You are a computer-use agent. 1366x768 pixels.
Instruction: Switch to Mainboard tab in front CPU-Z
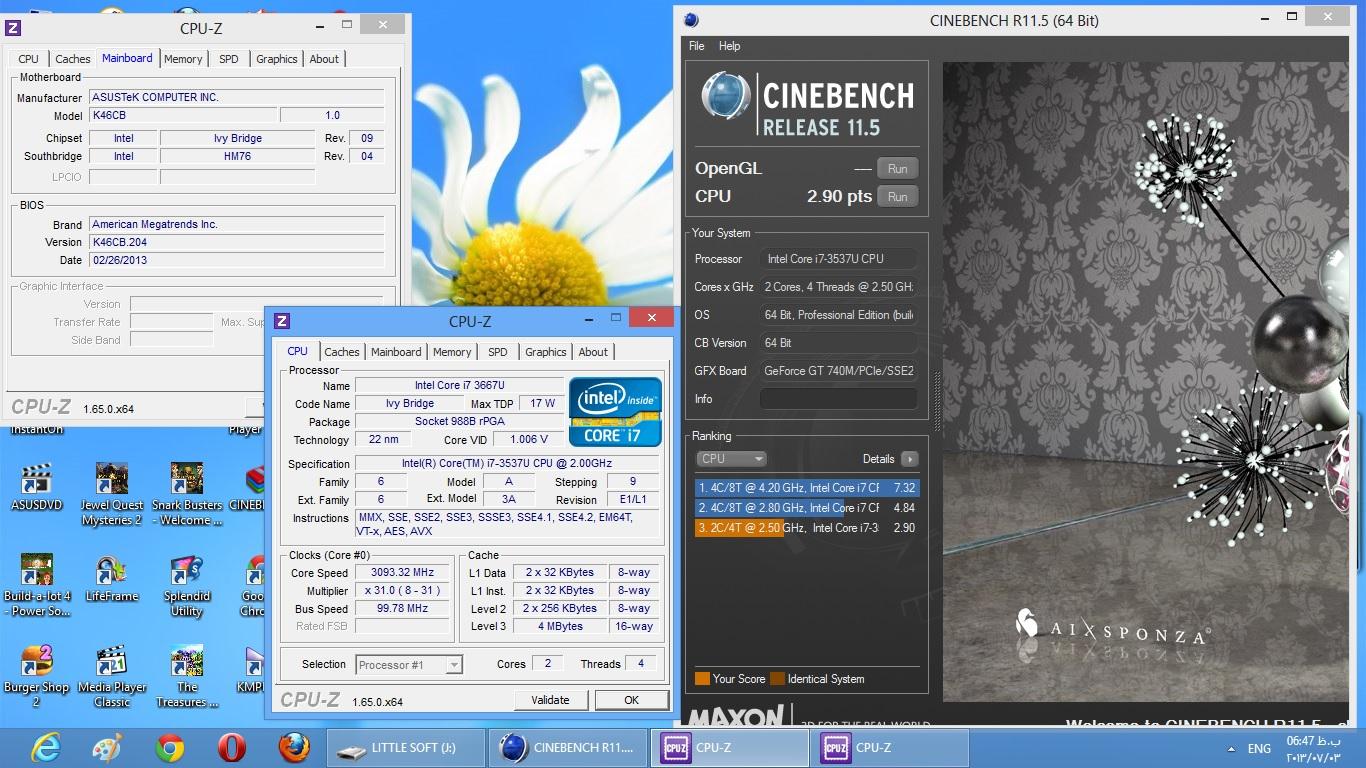396,352
